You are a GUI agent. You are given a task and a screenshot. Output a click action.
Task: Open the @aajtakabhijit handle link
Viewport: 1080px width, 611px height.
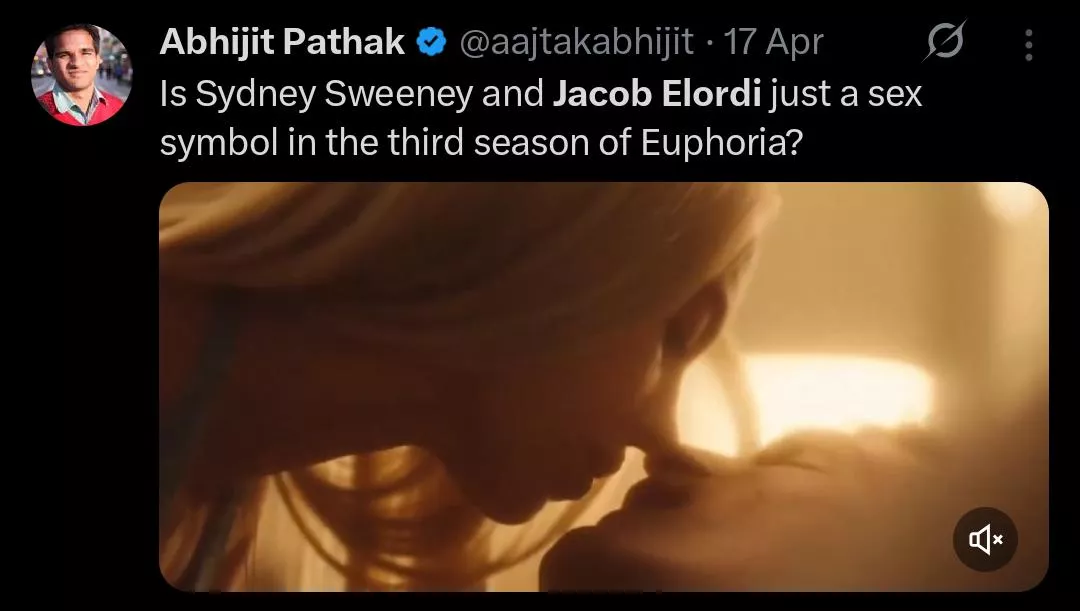point(576,42)
